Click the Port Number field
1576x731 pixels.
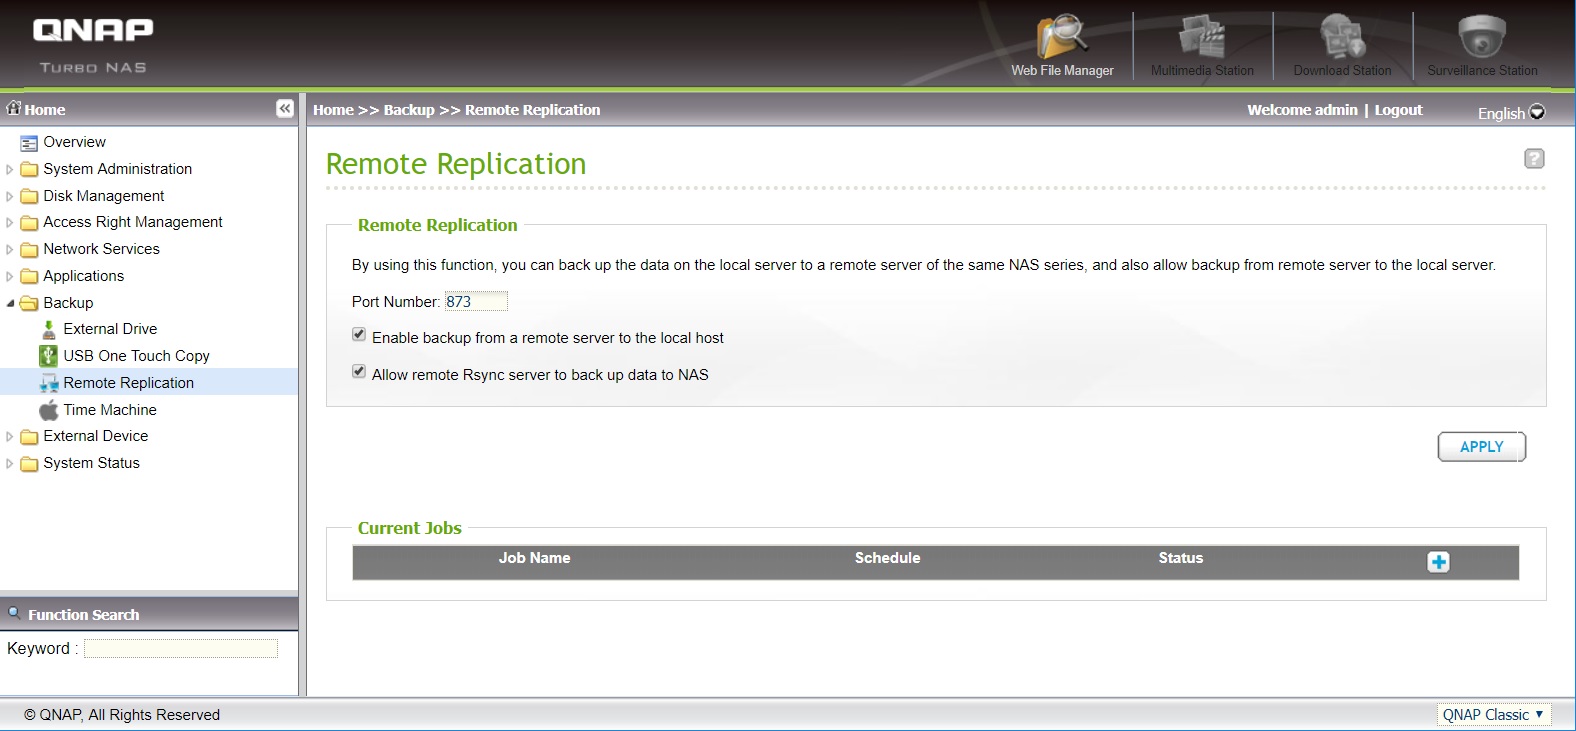tap(475, 302)
